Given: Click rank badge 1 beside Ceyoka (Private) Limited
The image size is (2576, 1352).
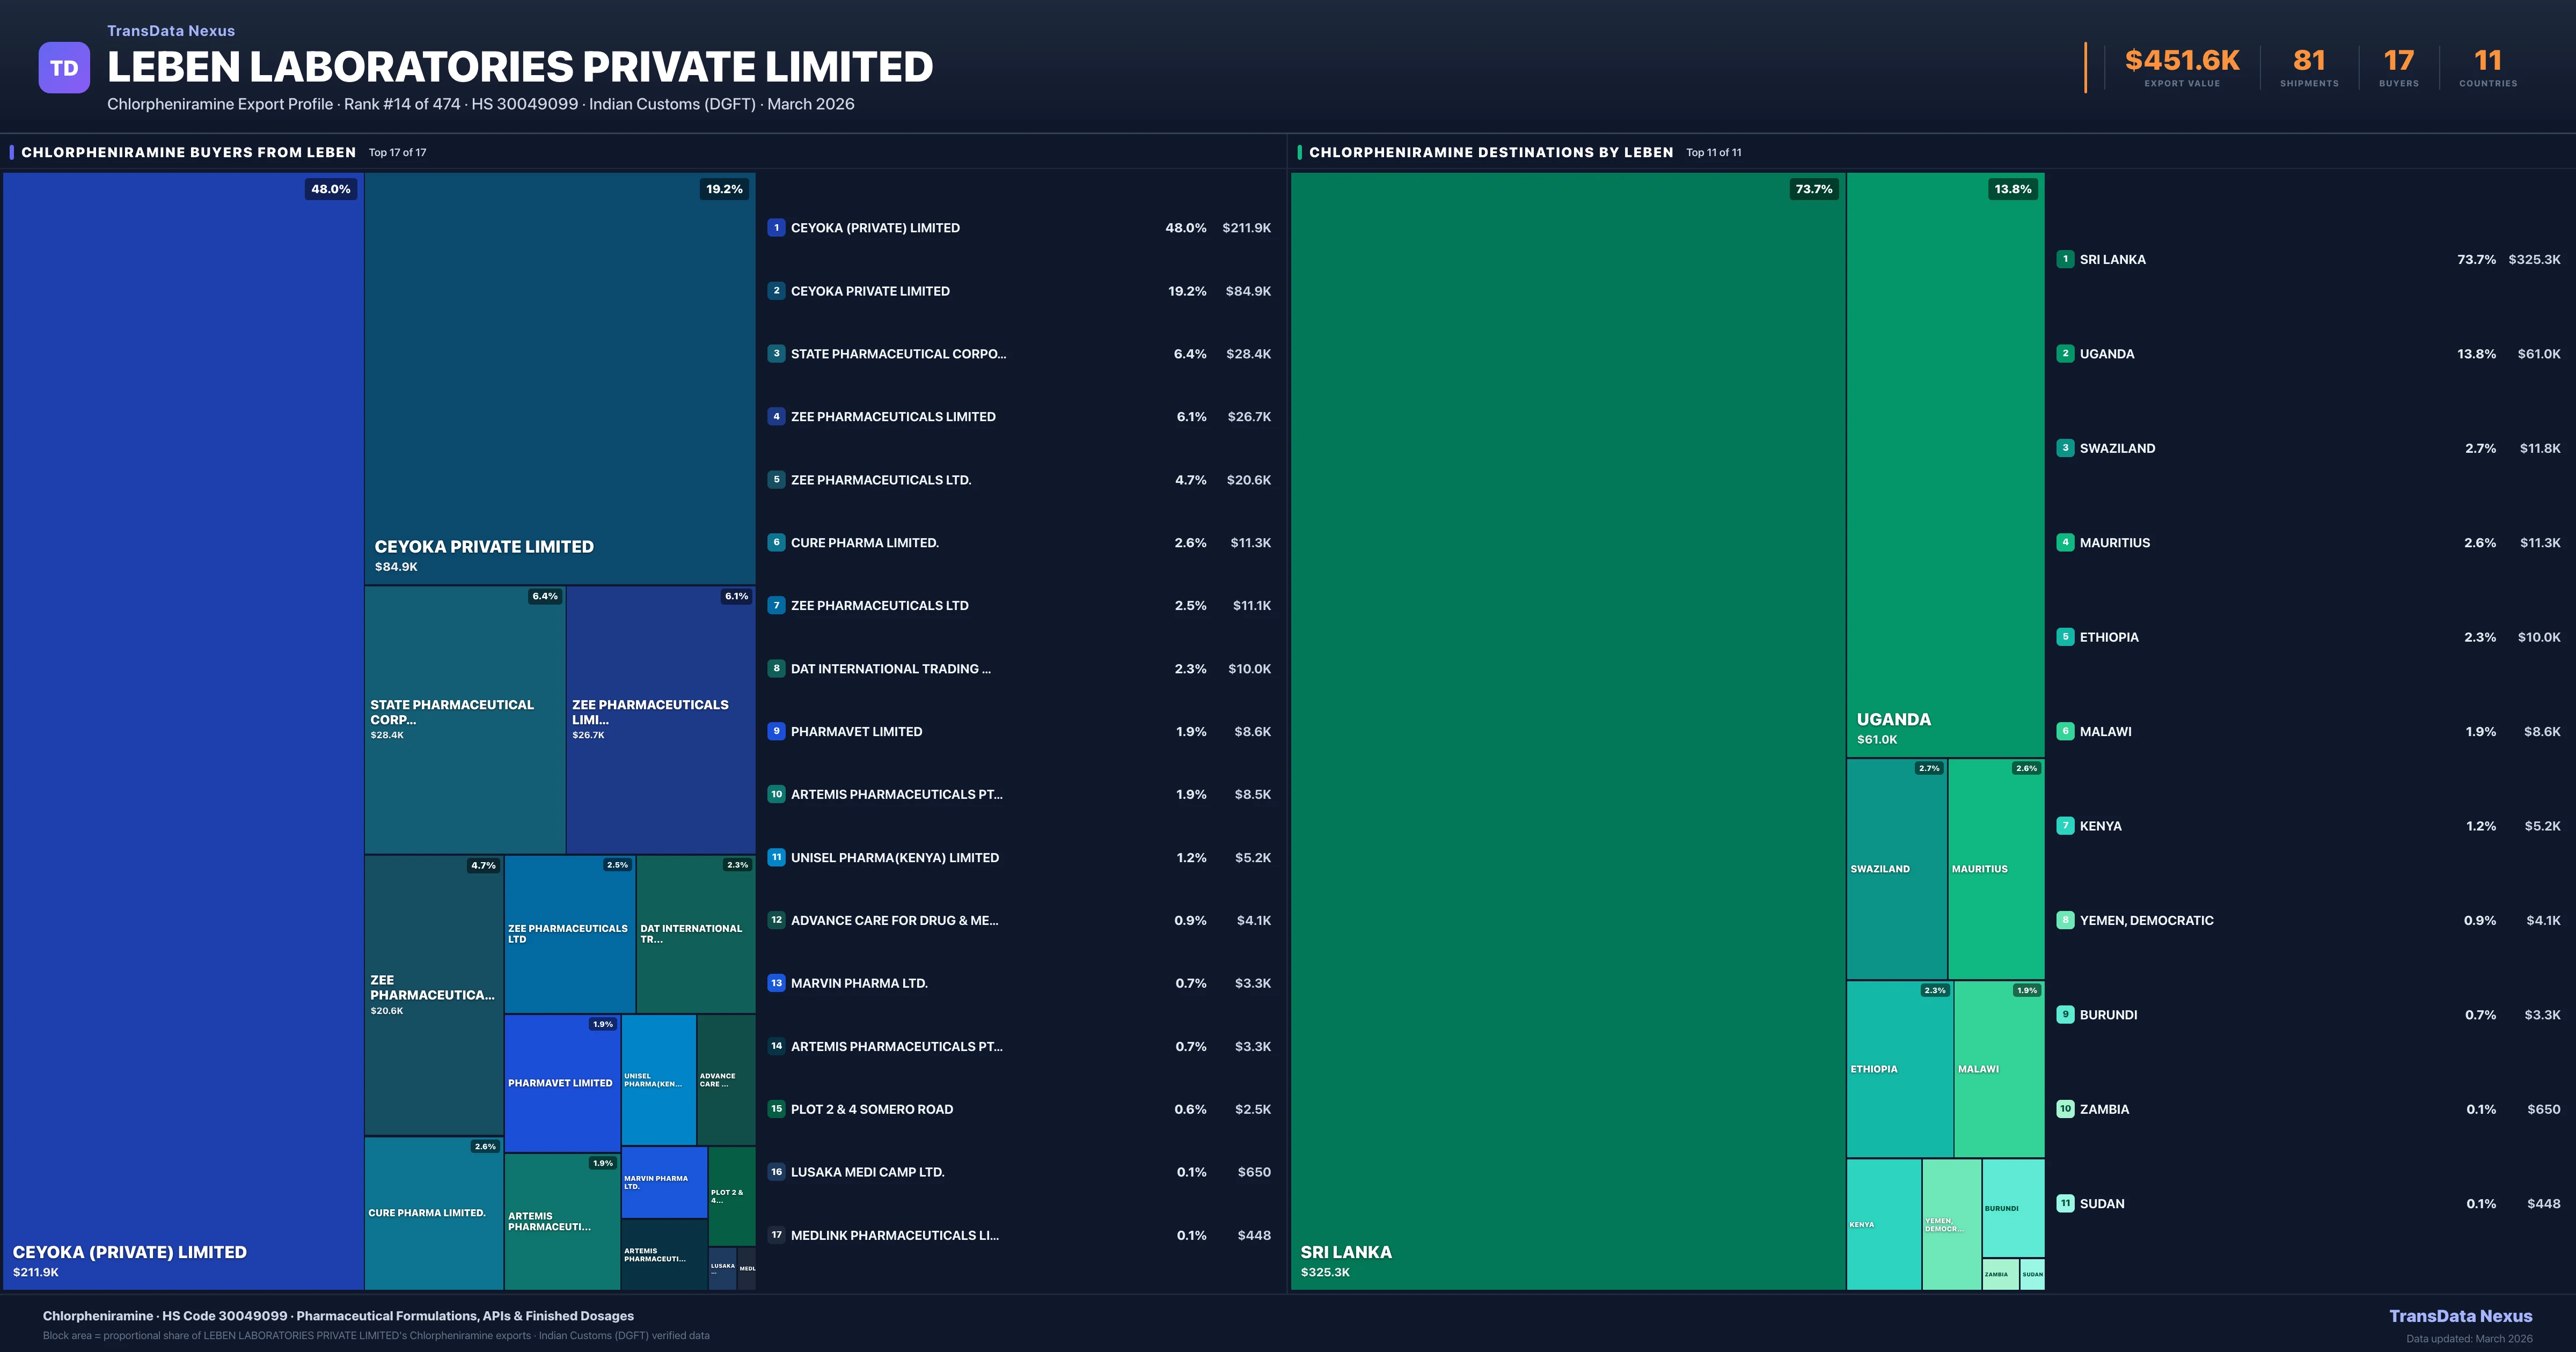Looking at the screenshot, I should pos(776,228).
